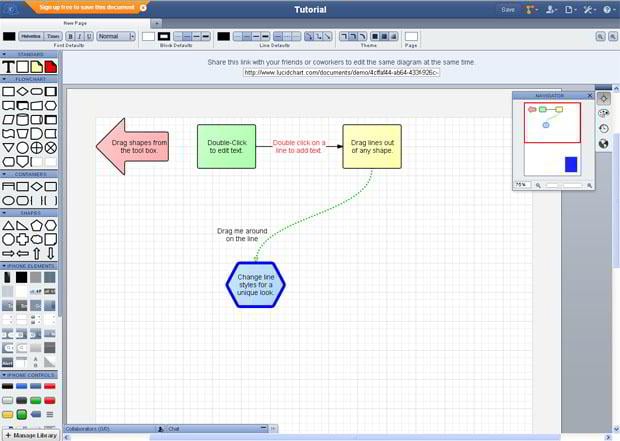The width and height of the screenshot is (620, 441).
Task: Open the revision history clock icon
Action: tap(604, 128)
